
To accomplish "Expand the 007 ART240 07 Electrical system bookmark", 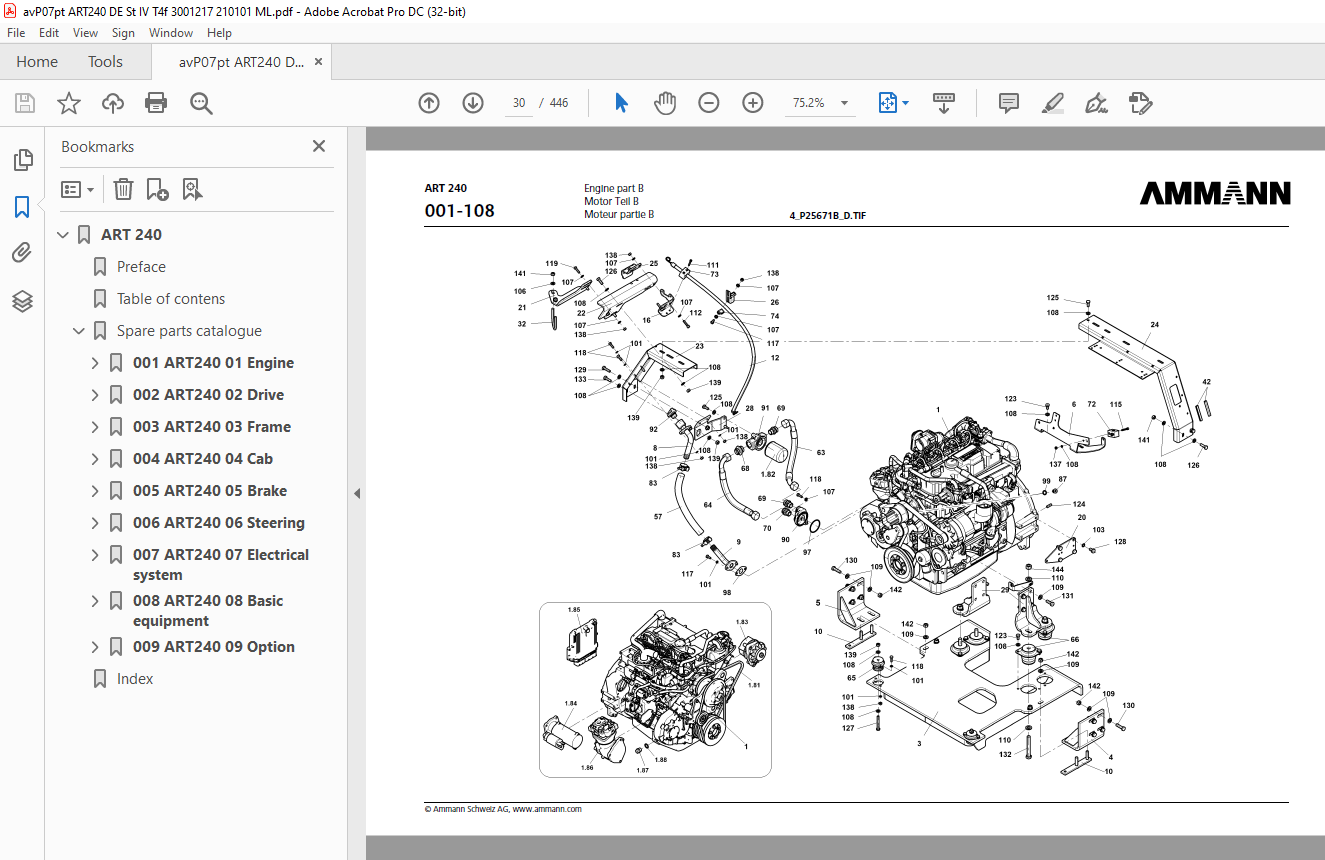I will pyautogui.click(x=95, y=555).
